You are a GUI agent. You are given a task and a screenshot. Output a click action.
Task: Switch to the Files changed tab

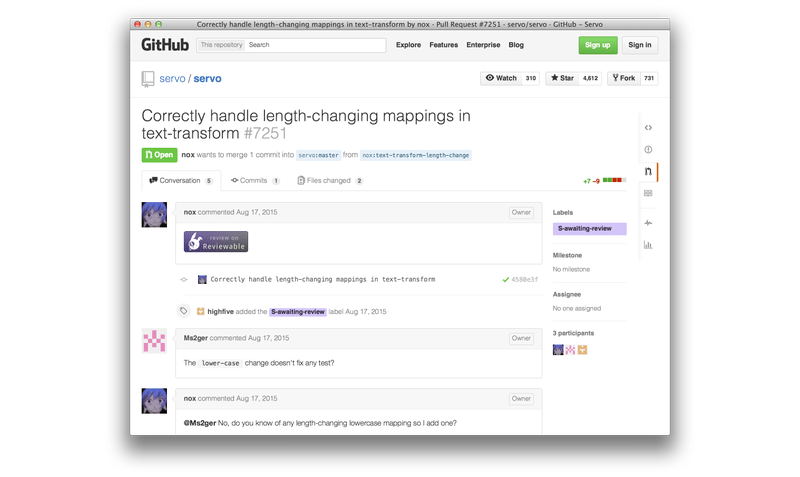pyautogui.click(x=330, y=181)
